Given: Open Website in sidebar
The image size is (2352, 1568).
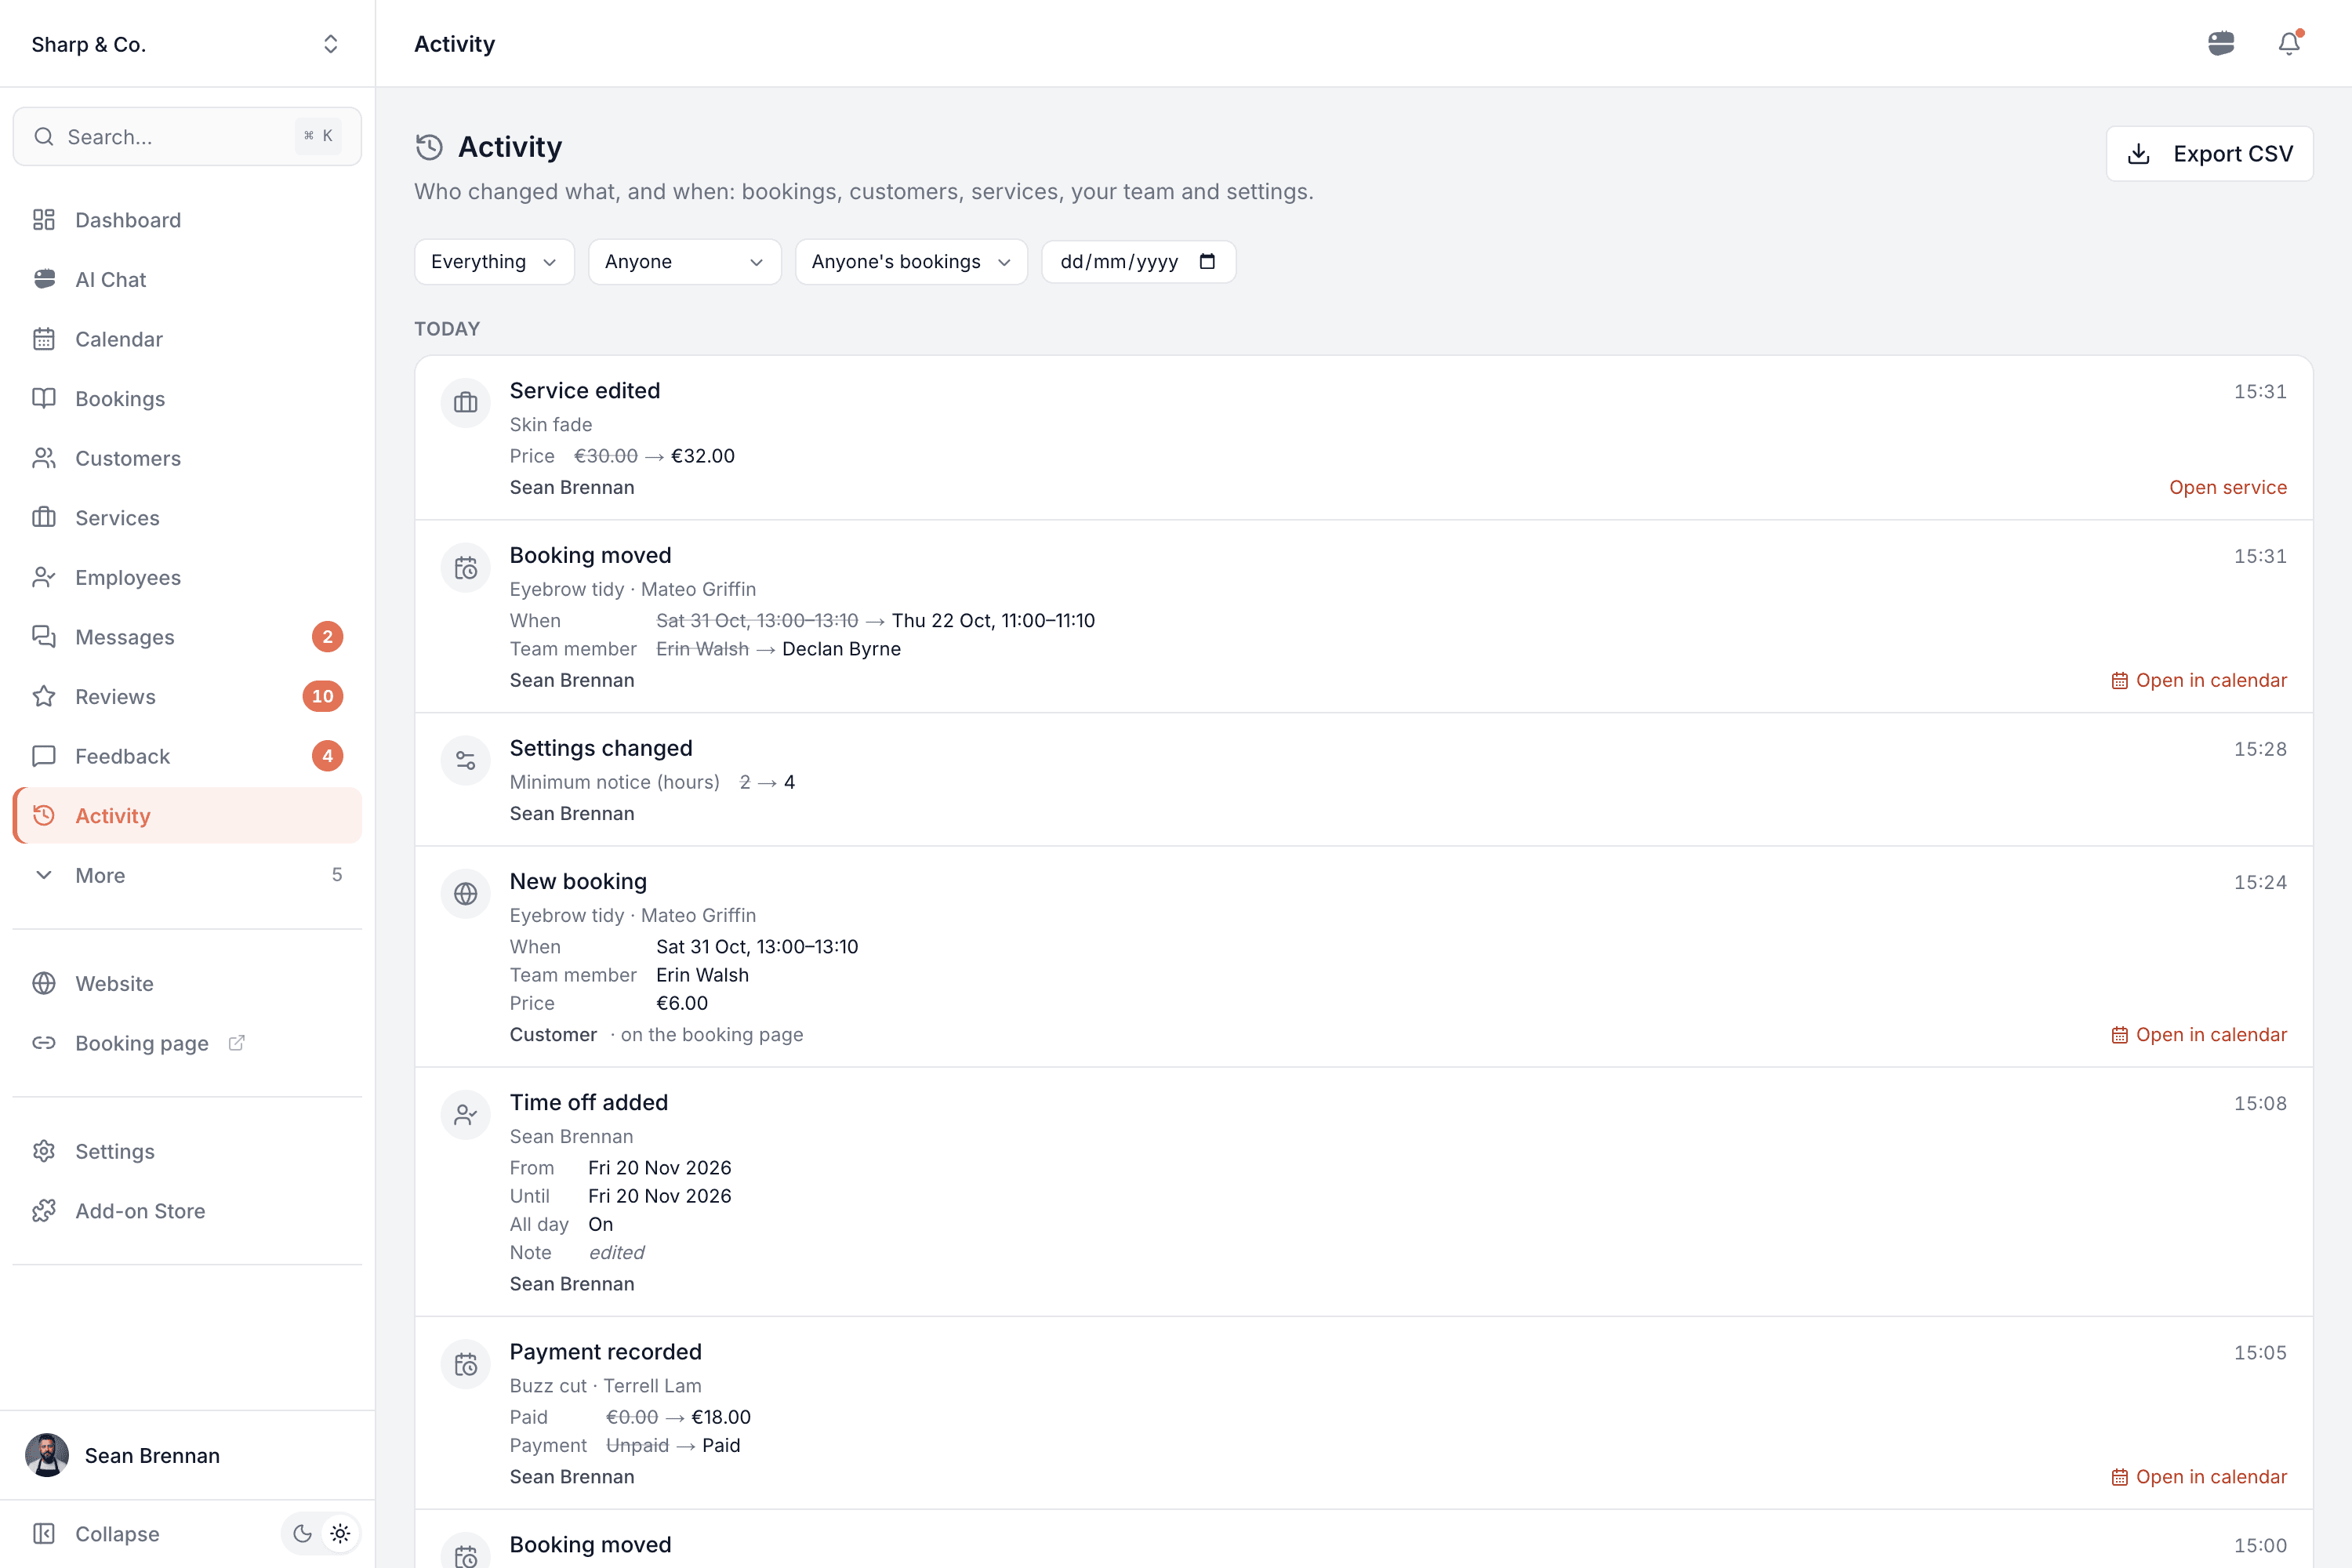Looking at the screenshot, I should 187,983.
